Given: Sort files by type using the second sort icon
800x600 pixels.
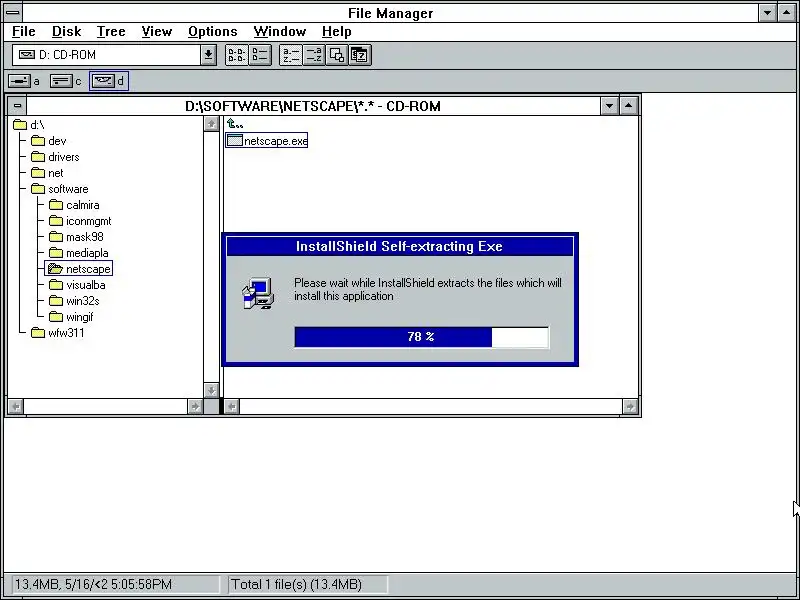Looking at the screenshot, I should click(x=314, y=55).
